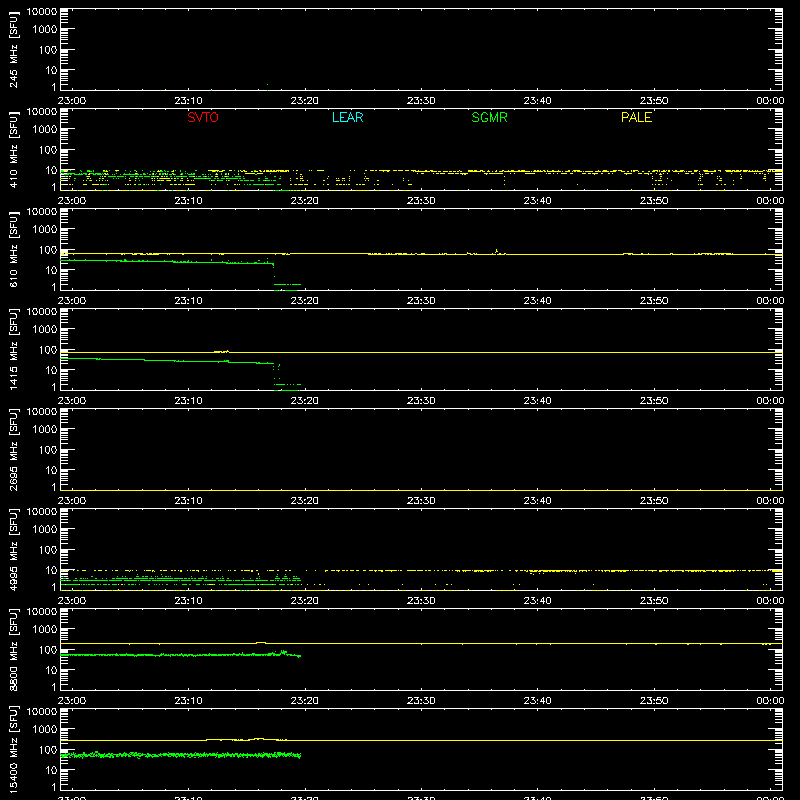Click 23:20 tick under the 410 MHz panel

tap(305, 201)
